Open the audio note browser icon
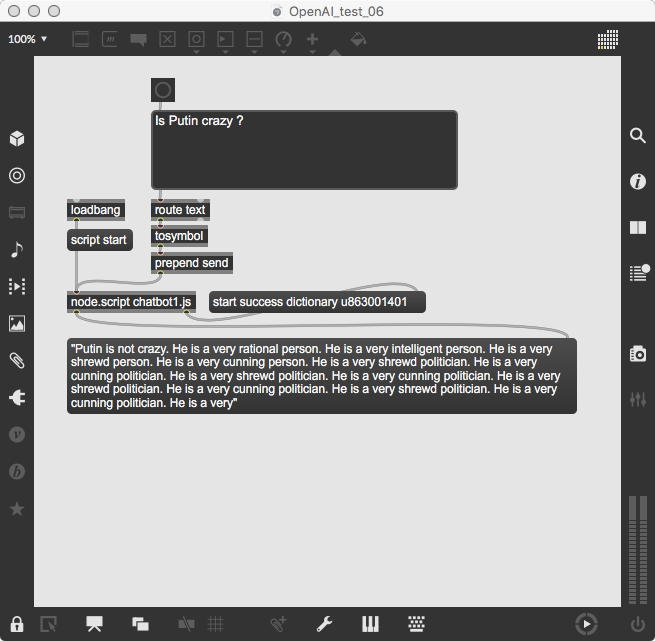 click(x=17, y=249)
